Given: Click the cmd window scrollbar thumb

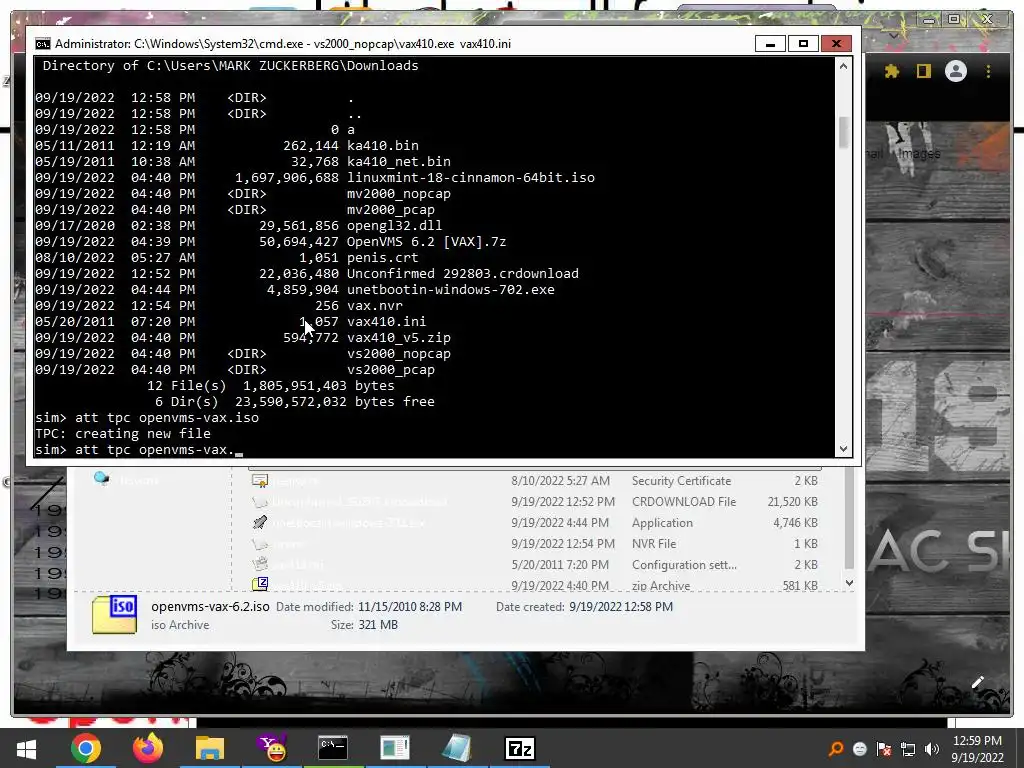Looking at the screenshot, I should pos(843,133).
